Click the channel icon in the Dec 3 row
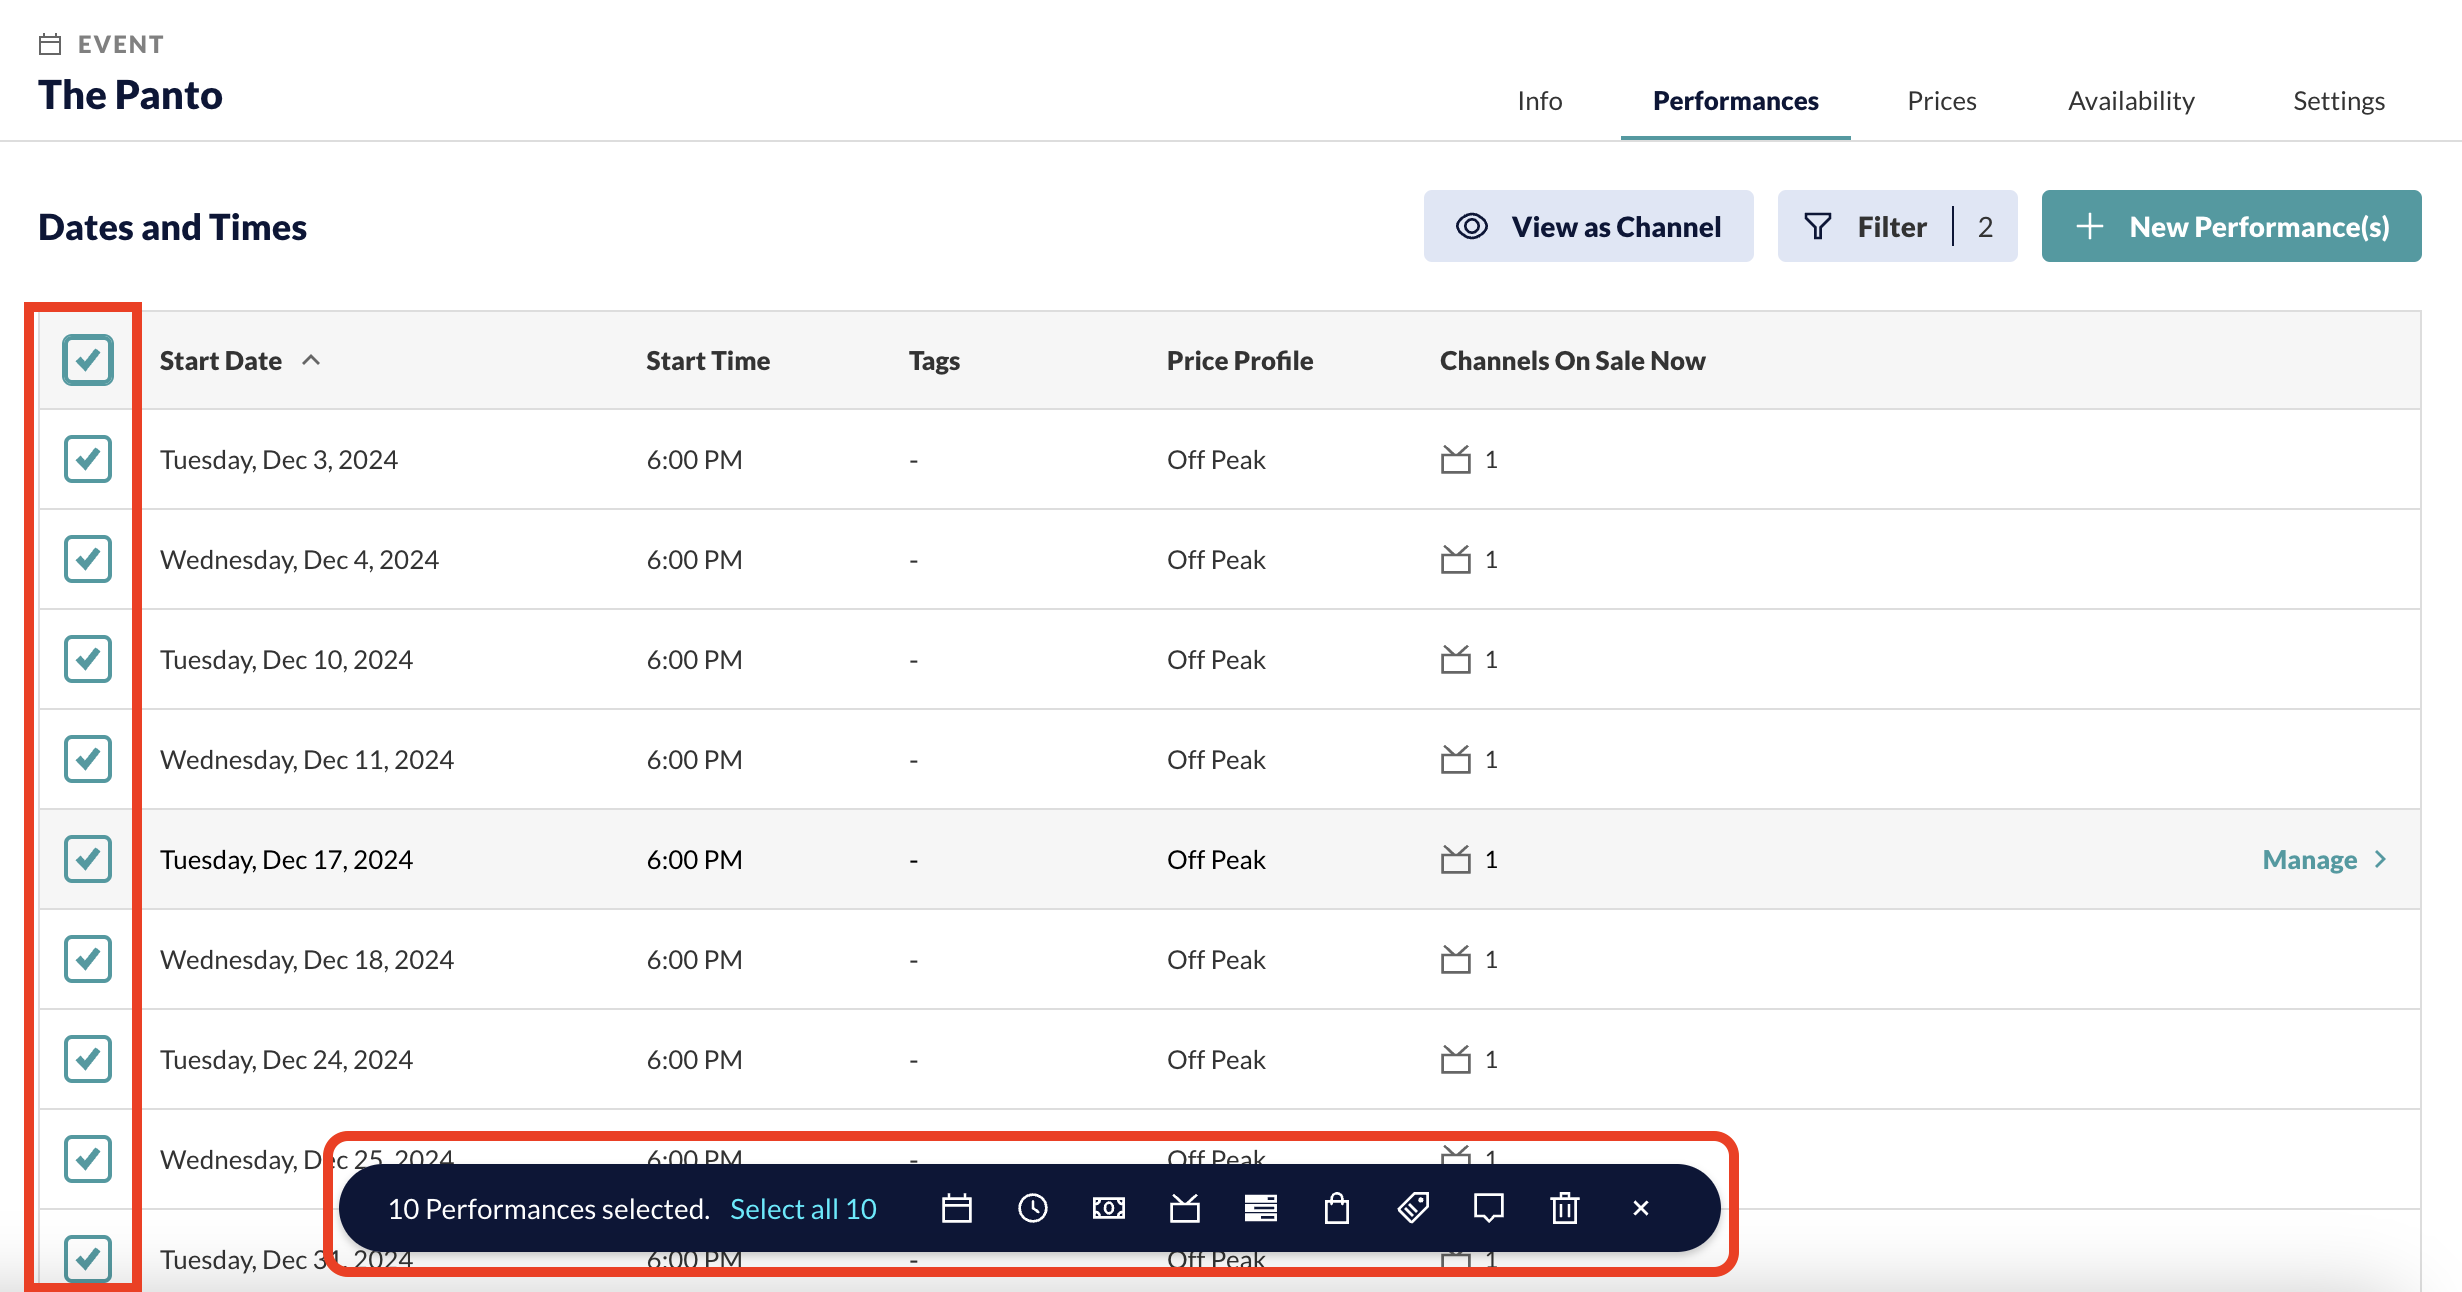The image size is (2462, 1292). point(1456,459)
